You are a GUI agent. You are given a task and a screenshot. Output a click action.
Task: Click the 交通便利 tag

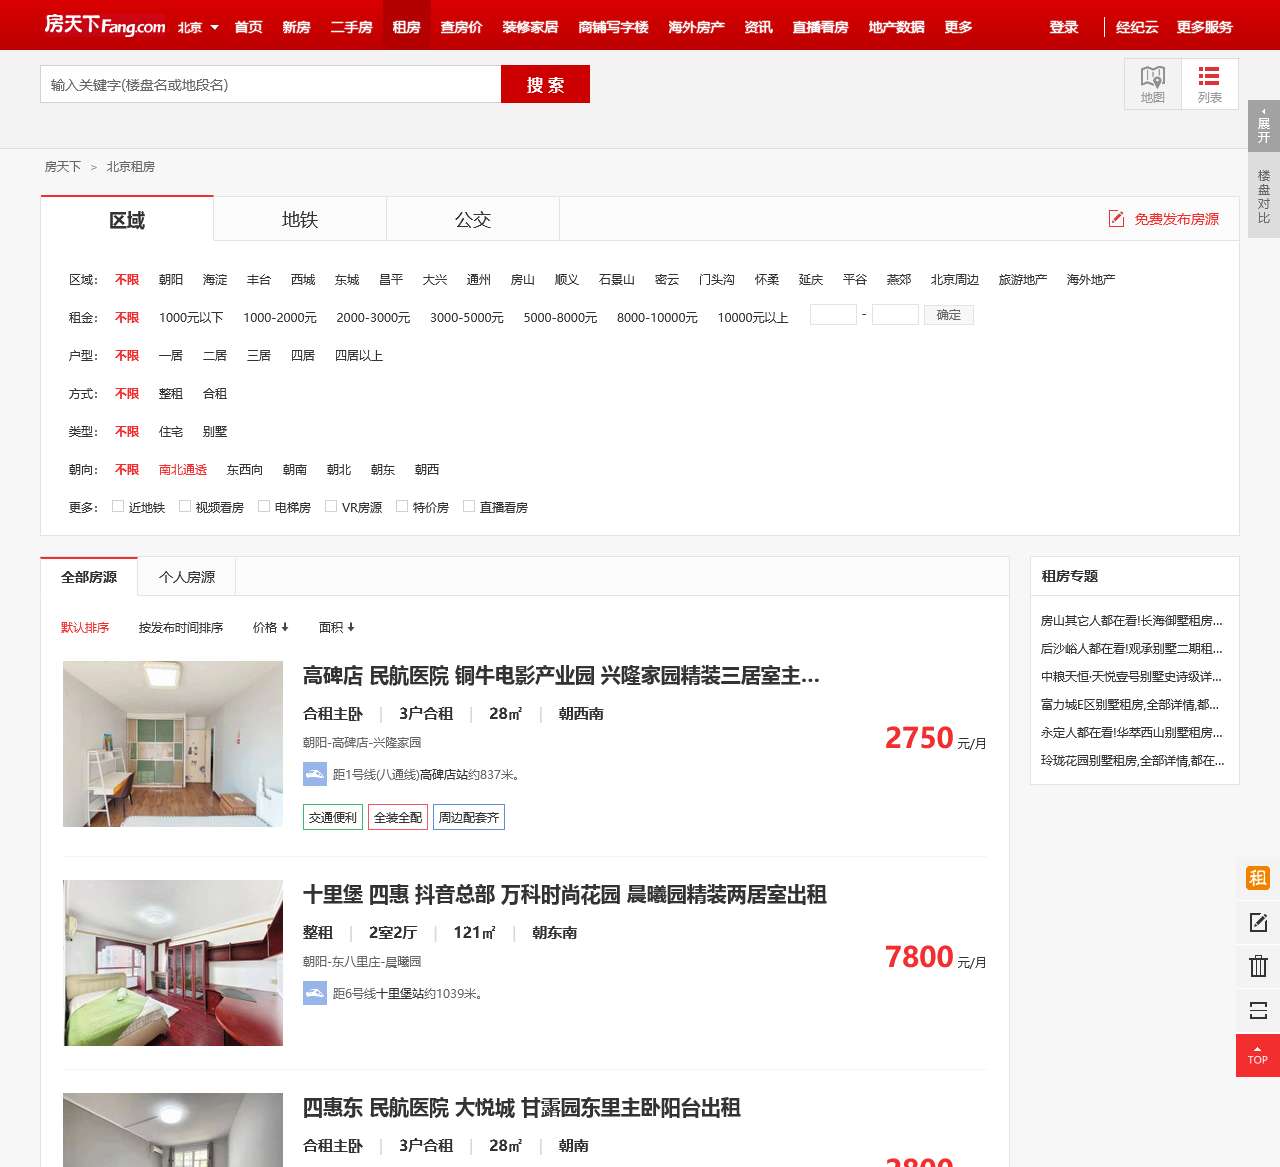(x=333, y=817)
